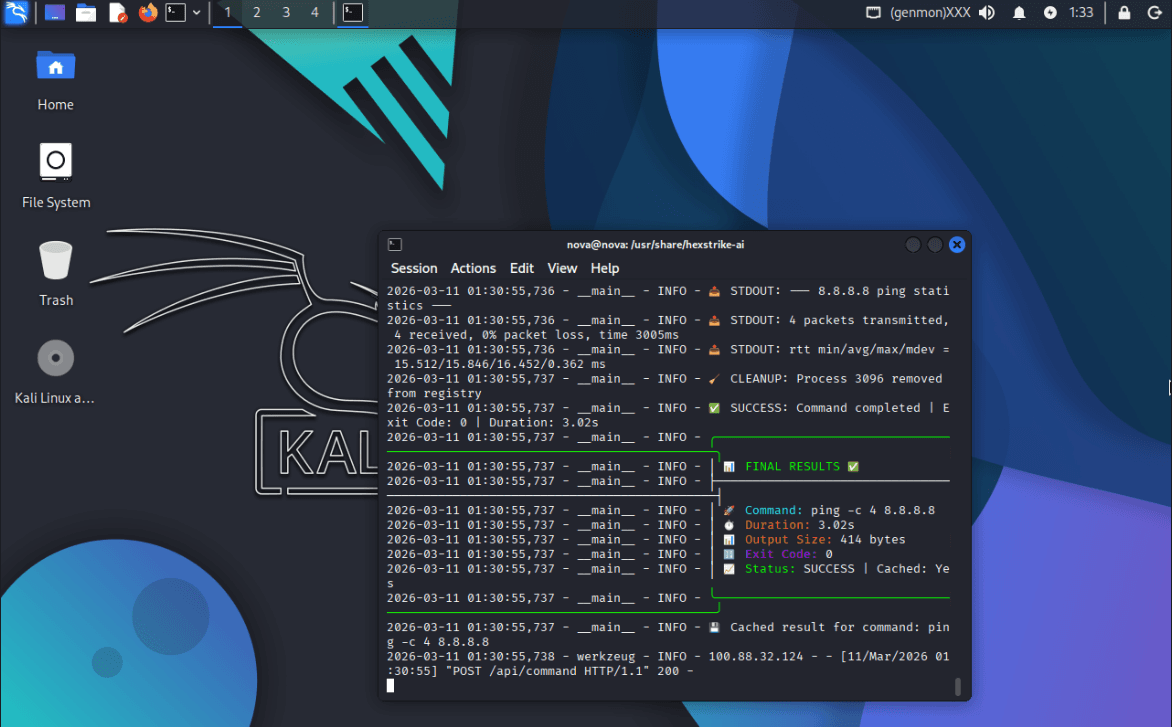Launch Firefox from the top panel
The image size is (1172, 727).
pyautogui.click(x=148, y=13)
